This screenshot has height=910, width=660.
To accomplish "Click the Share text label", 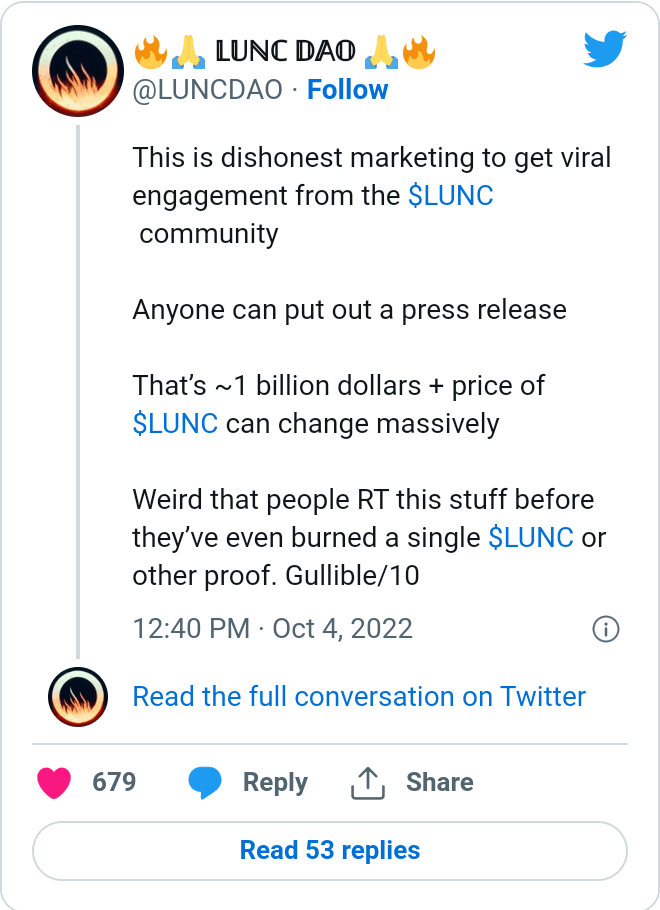I will [x=439, y=782].
